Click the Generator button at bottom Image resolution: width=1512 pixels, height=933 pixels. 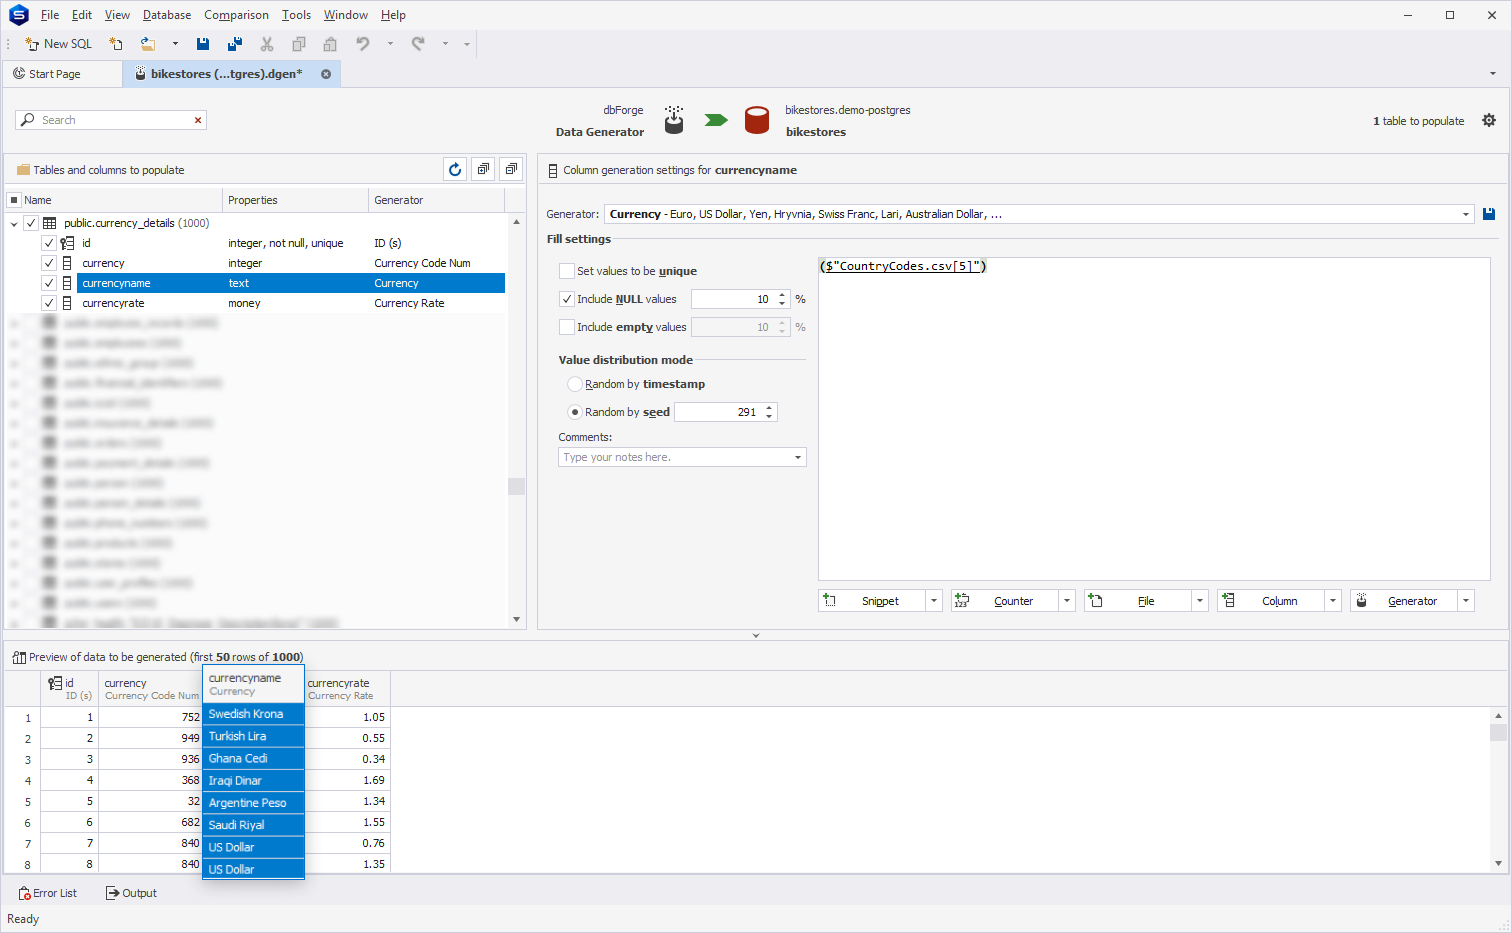pyautogui.click(x=1404, y=601)
